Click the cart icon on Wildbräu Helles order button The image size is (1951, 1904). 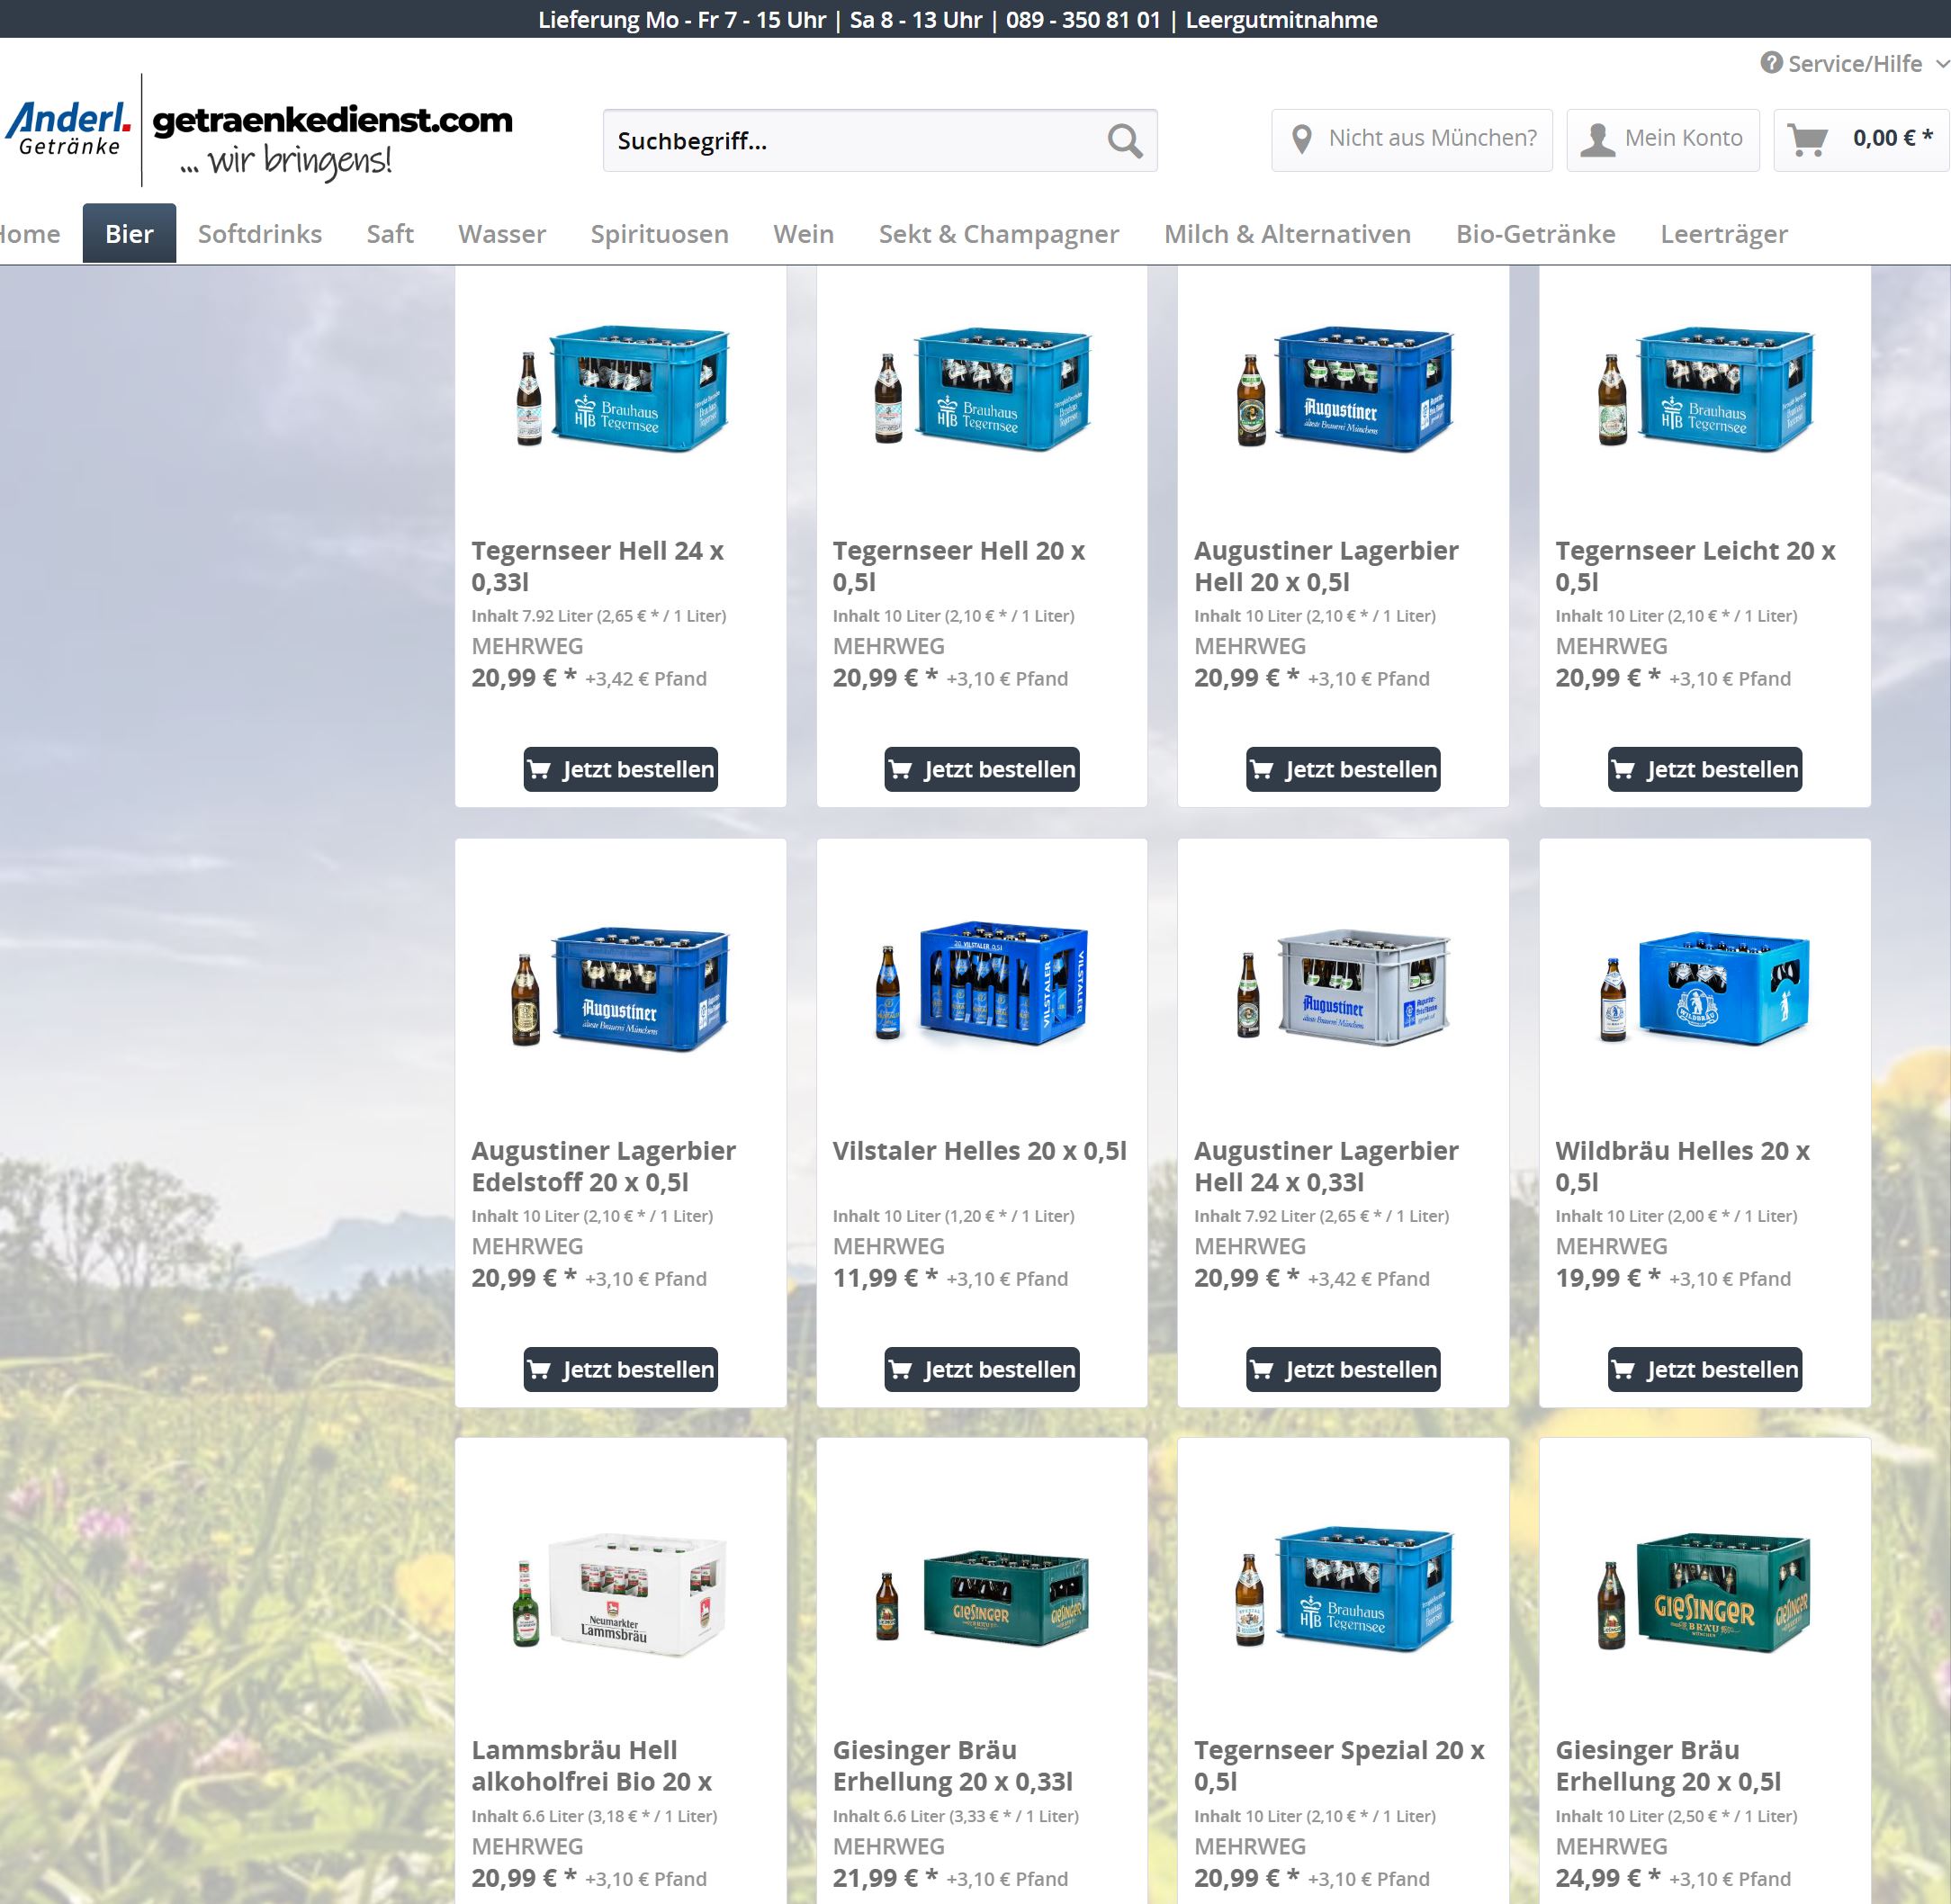click(x=1624, y=1370)
